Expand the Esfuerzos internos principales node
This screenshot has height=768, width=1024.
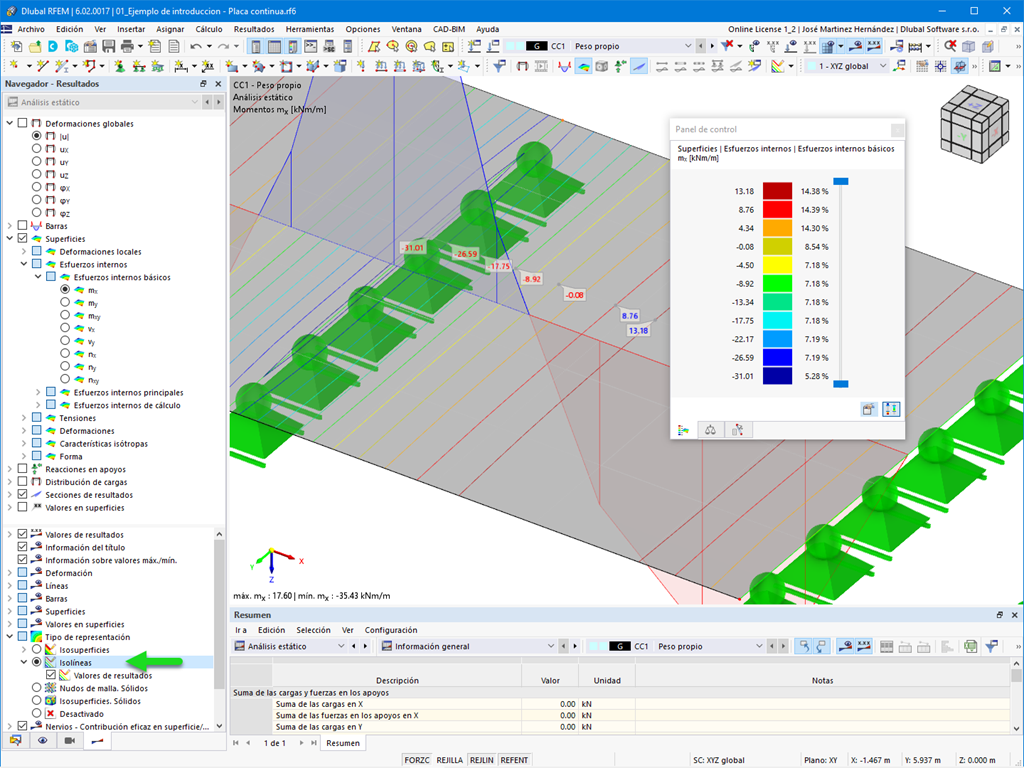click(x=38, y=392)
